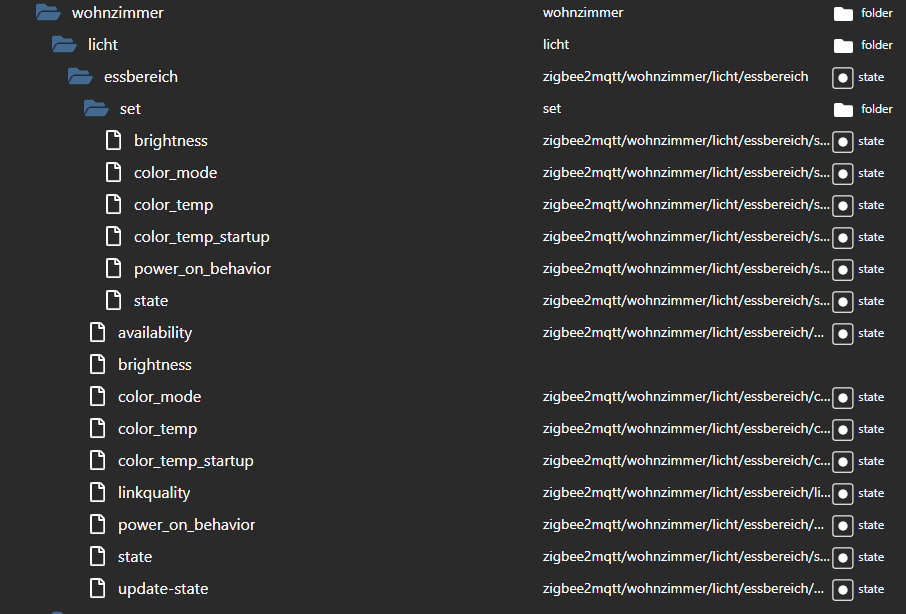Select the essbereich tree item label
The image size is (906, 614).
[x=141, y=77]
